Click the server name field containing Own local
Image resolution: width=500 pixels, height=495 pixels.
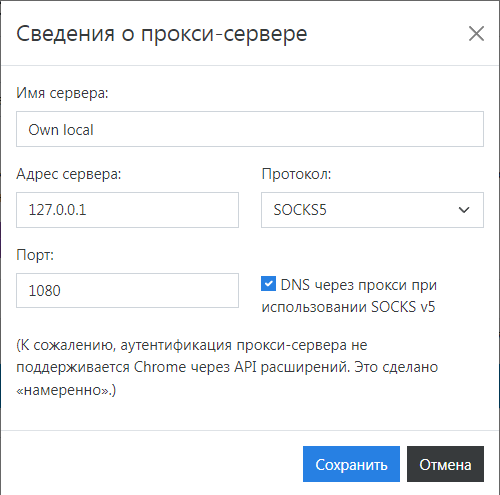(x=250, y=129)
